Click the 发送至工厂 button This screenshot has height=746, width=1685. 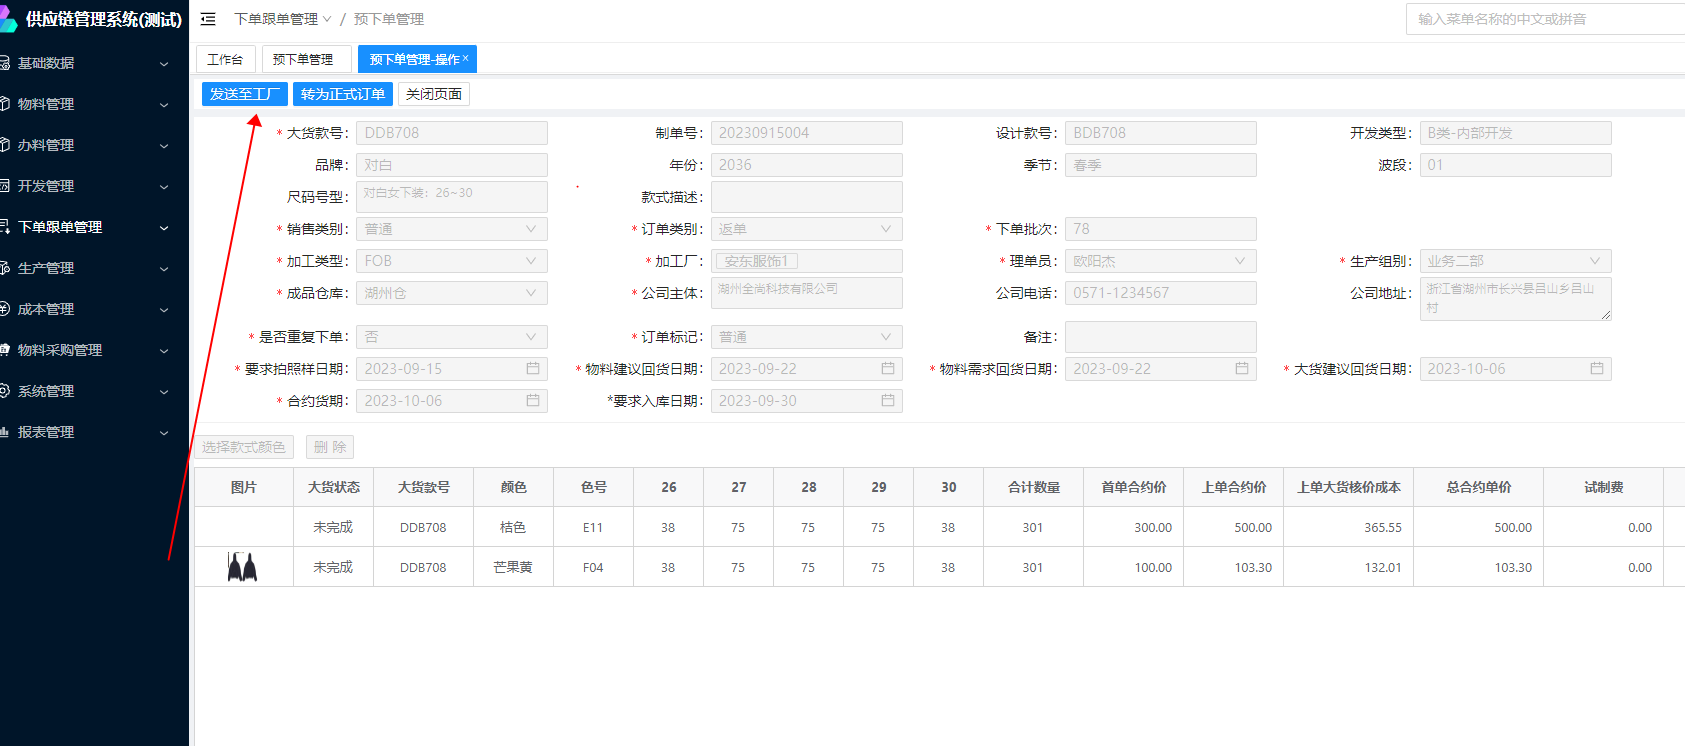coord(245,94)
